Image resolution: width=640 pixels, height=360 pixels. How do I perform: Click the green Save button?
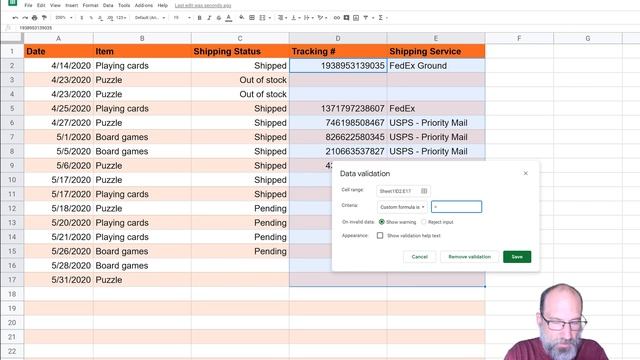click(517, 257)
